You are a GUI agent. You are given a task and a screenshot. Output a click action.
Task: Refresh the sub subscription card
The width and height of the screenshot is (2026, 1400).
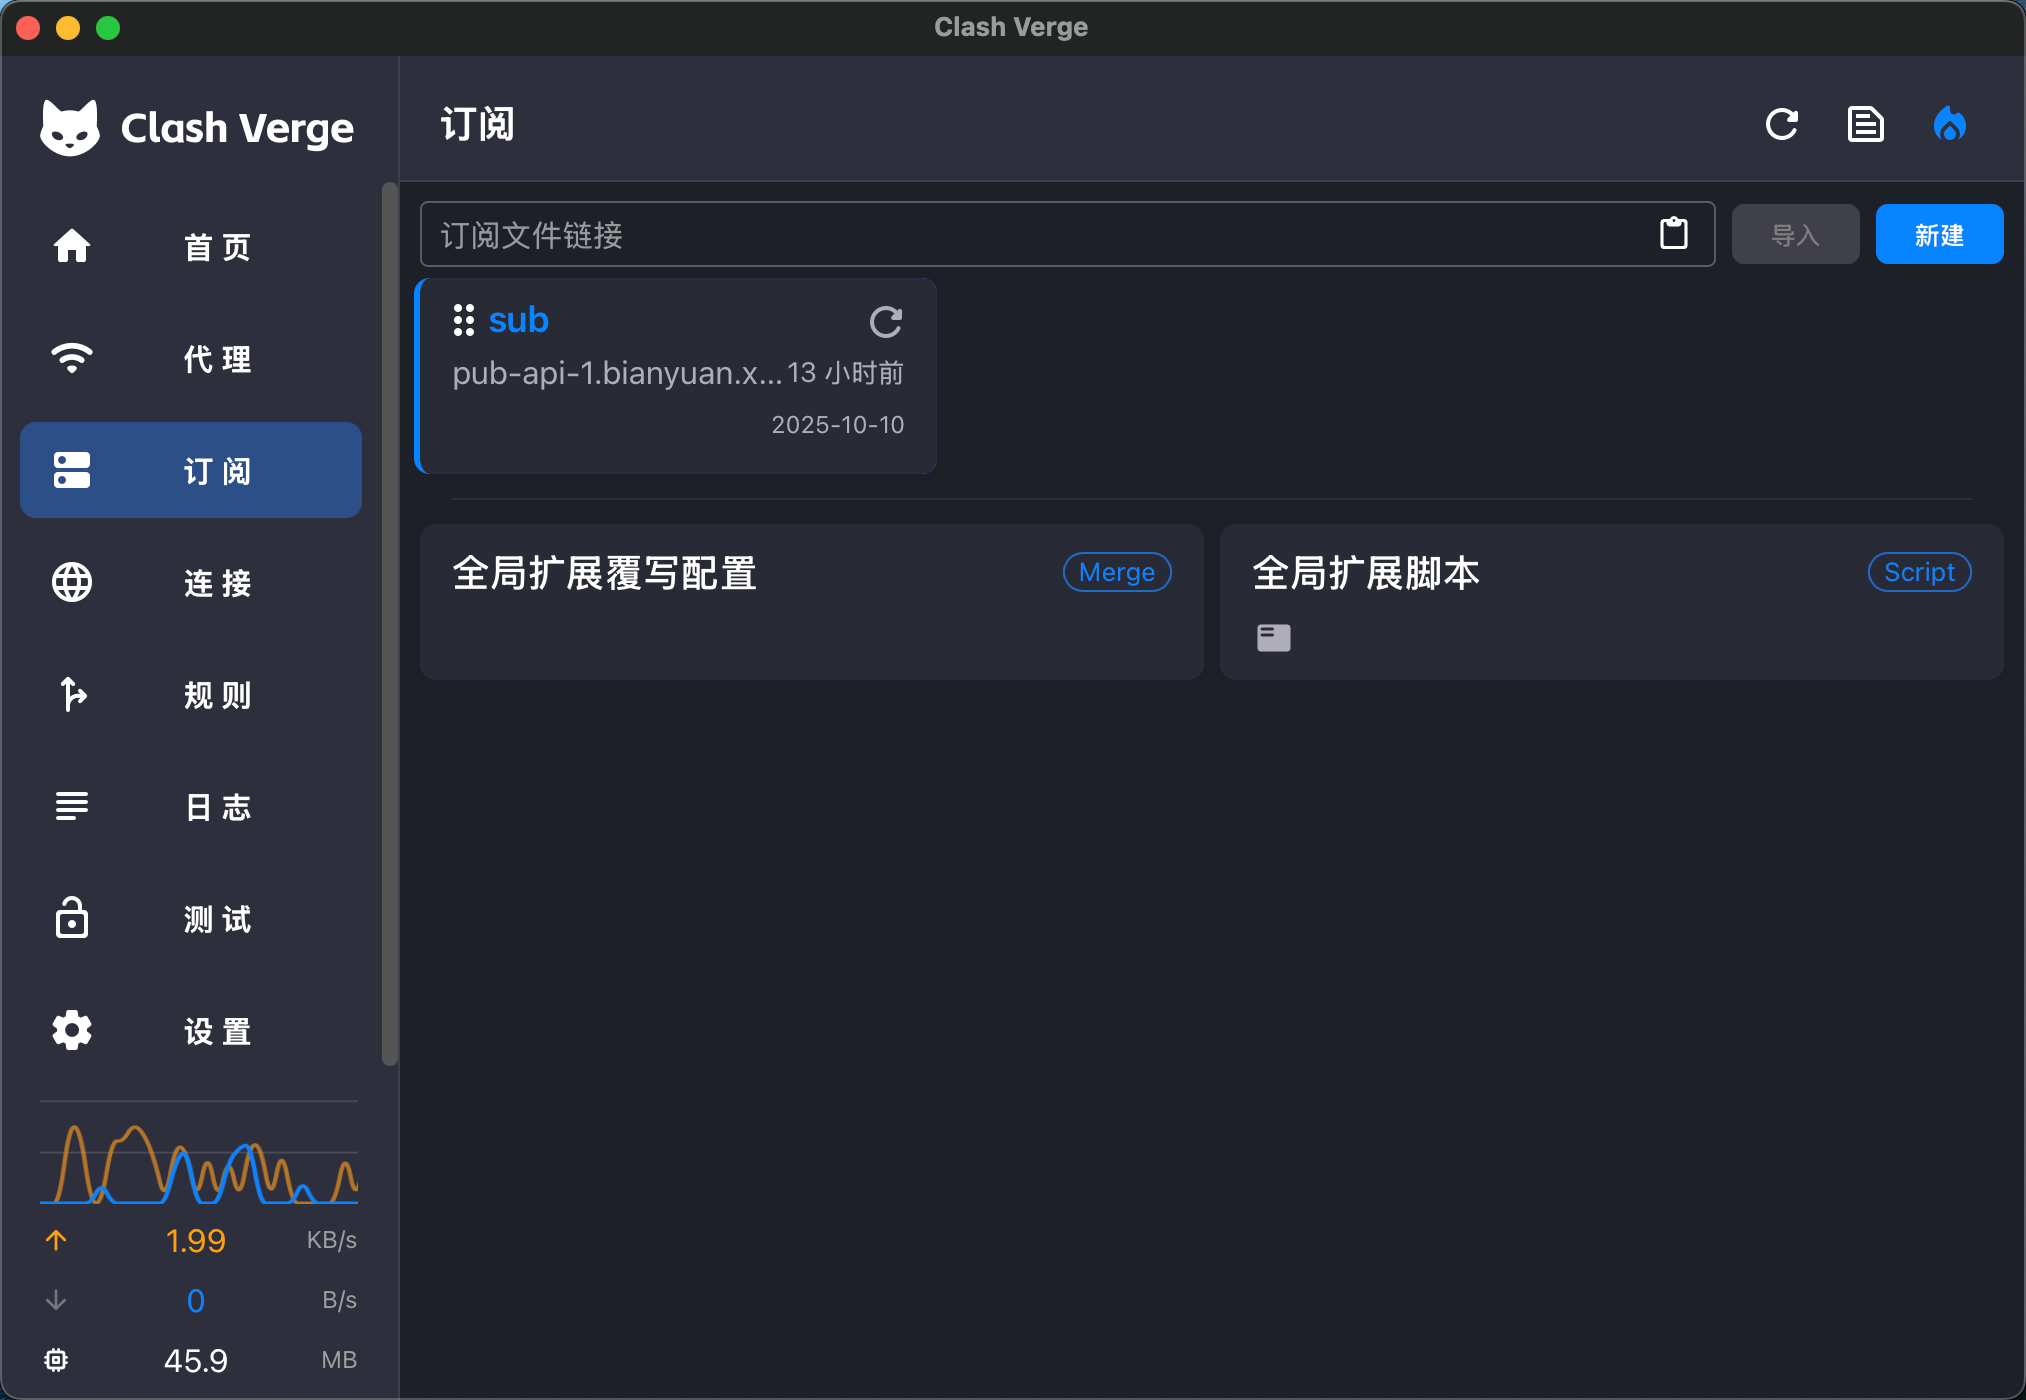(885, 321)
